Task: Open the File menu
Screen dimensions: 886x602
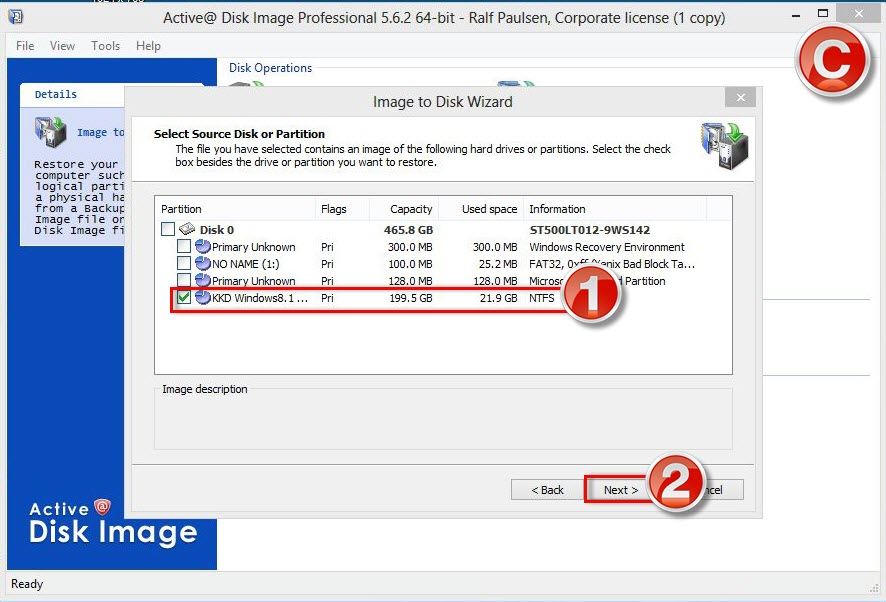Action: click(x=25, y=46)
